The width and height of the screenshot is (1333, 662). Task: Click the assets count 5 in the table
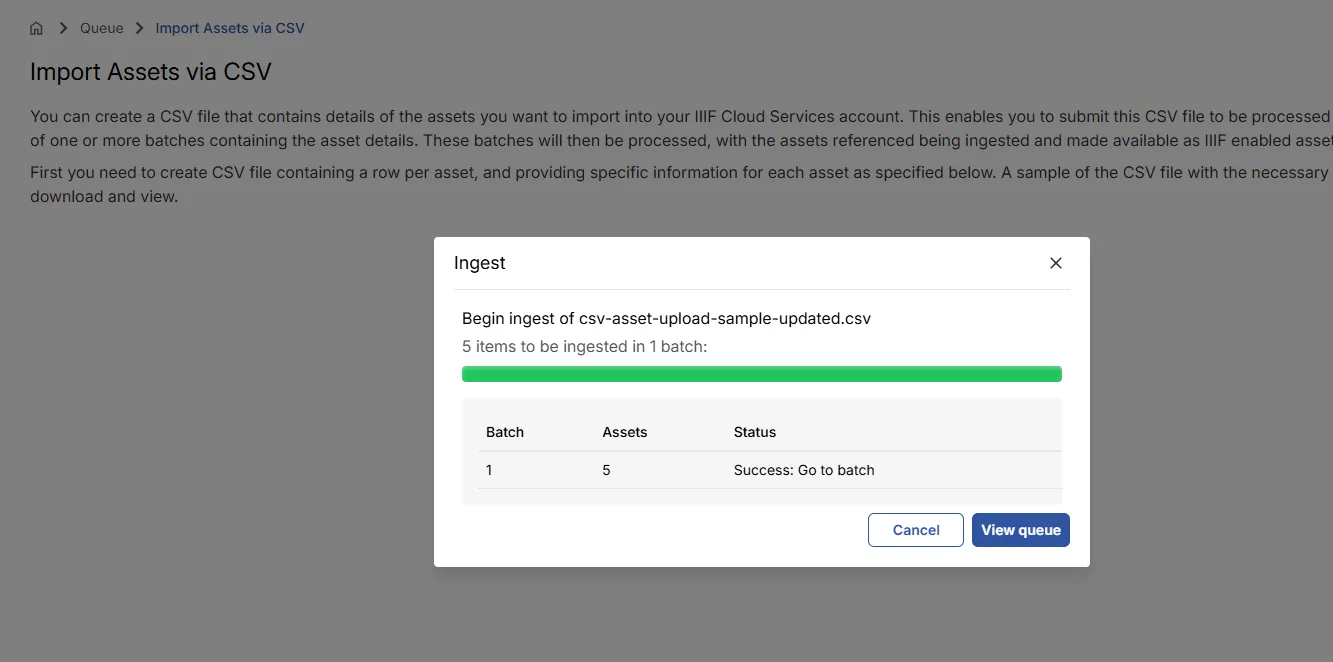pyautogui.click(x=606, y=470)
